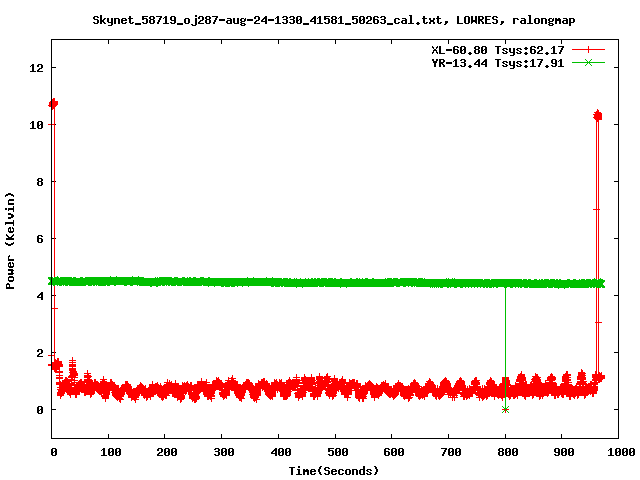Select the XL-60.80 Tsys:62.17 legend entry
640x480 pixels.
[x=498, y=50]
